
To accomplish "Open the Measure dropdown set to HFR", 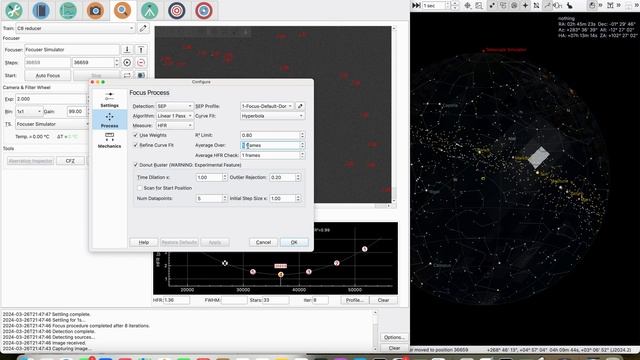I will click(174, 125).
